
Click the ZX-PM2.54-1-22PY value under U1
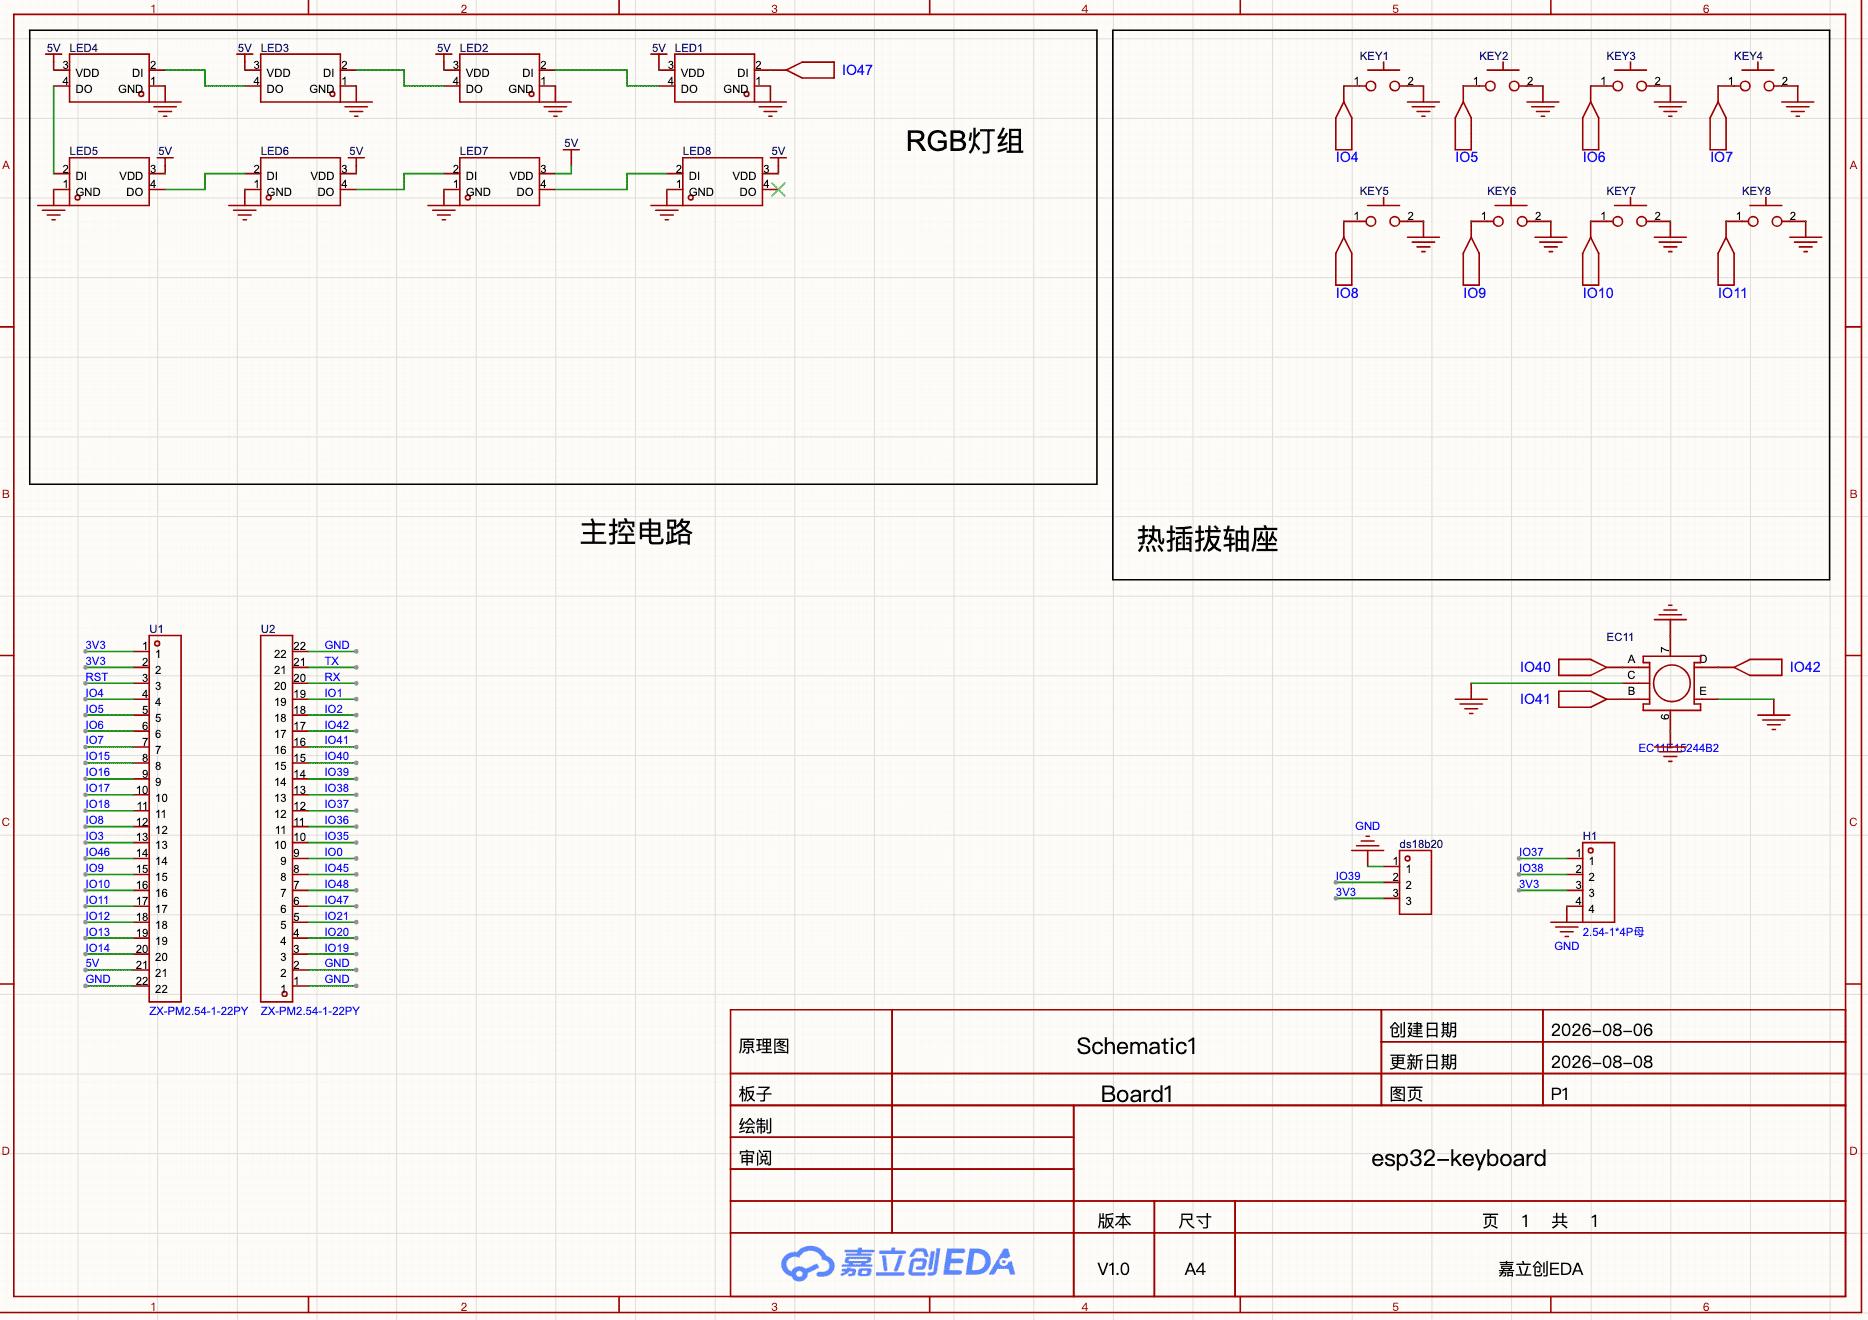point(198,1011)
